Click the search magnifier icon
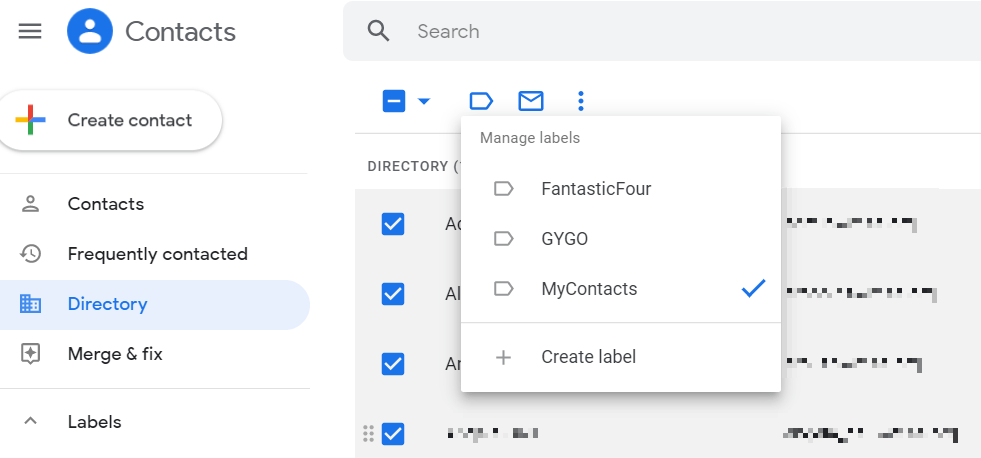Image resolution: width=981 pixels, height=458 pixels. [379, 31]
